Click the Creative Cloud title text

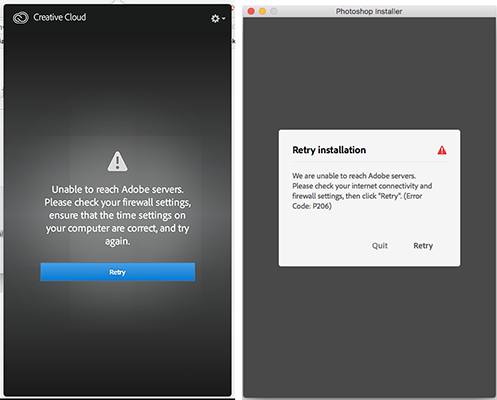pyautogui.click(x=60, y=17)
